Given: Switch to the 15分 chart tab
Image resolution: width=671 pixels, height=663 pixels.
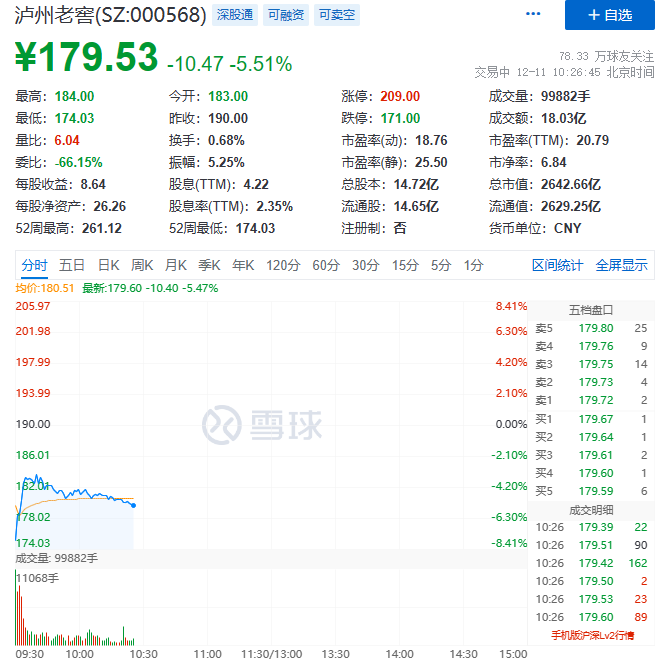Looking at the screenshot, I should 405,265.
